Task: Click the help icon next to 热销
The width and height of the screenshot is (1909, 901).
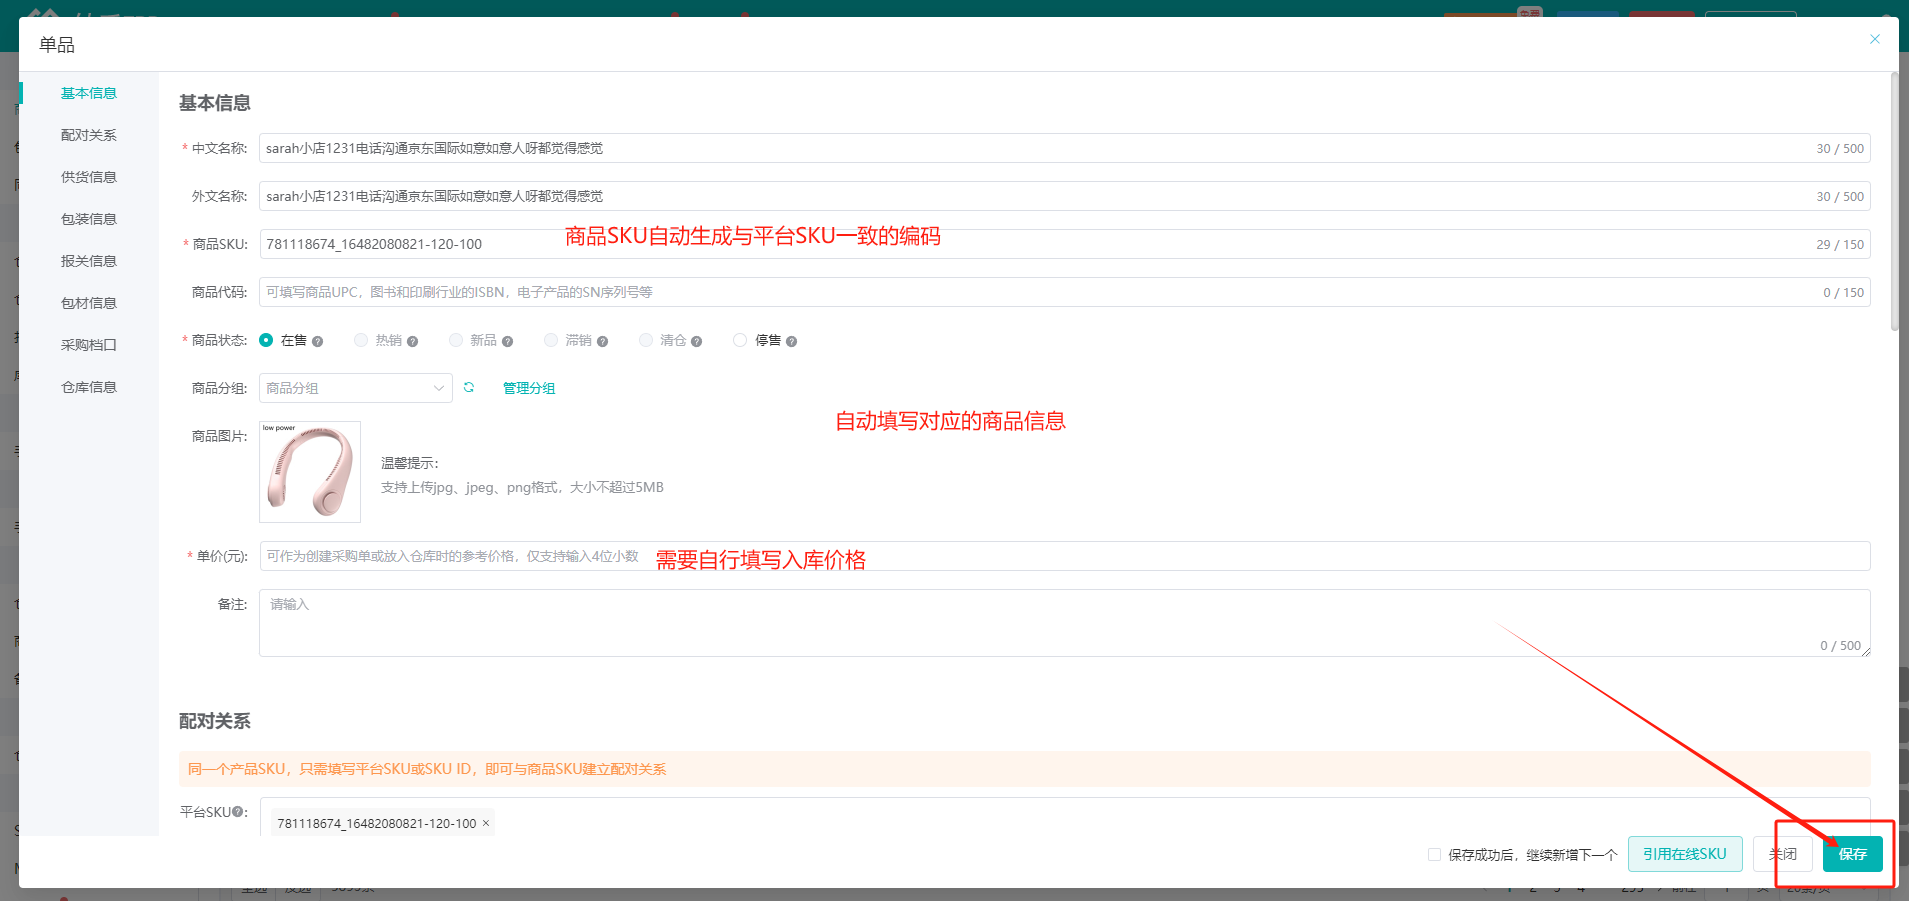Action: tap(412, 341)
